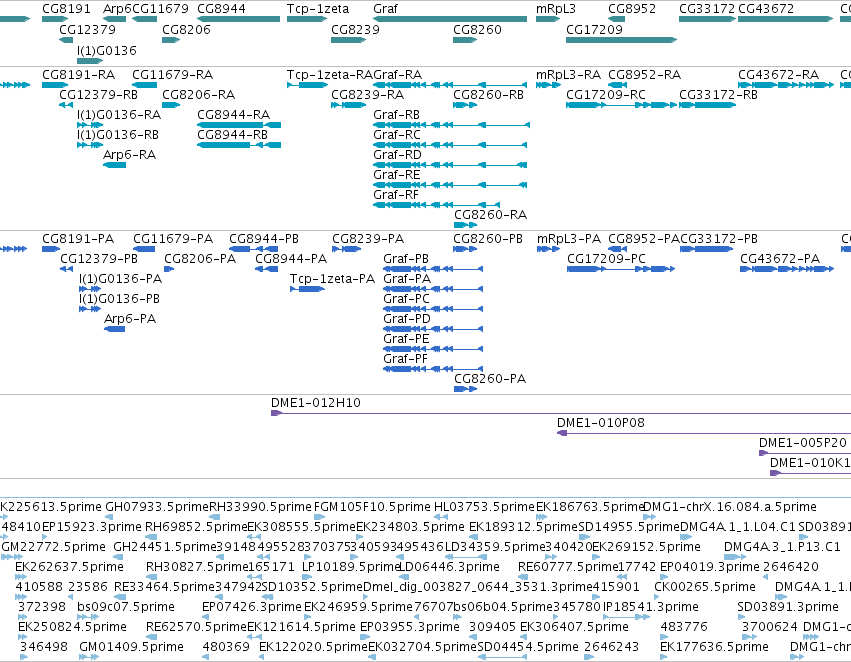Image resolution: width=851 pixels, height=662 pixels.
Task: Click the EP15923.3prime EST label
Action: tap(92, 527)
